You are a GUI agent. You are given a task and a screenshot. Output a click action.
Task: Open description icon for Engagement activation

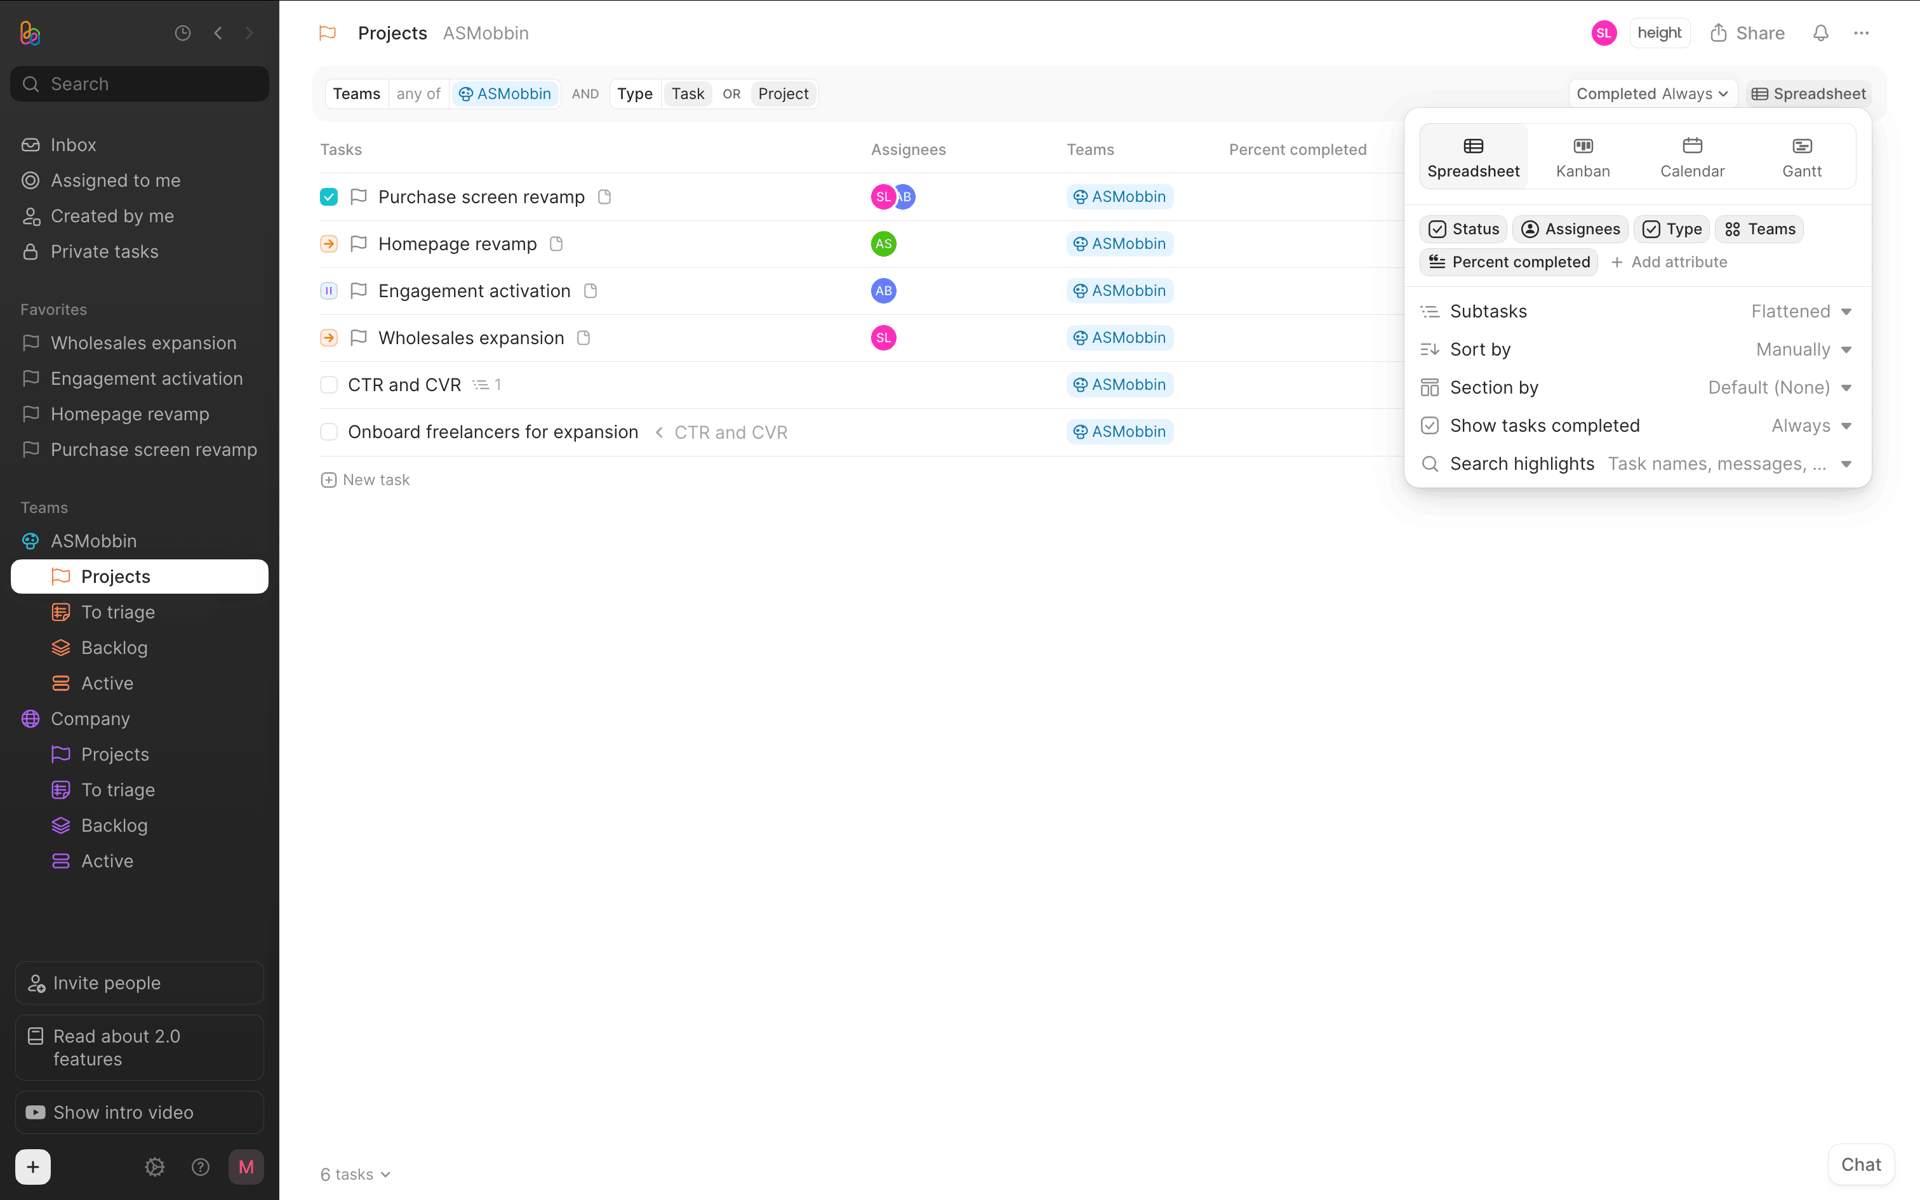(x=590, y=291)
